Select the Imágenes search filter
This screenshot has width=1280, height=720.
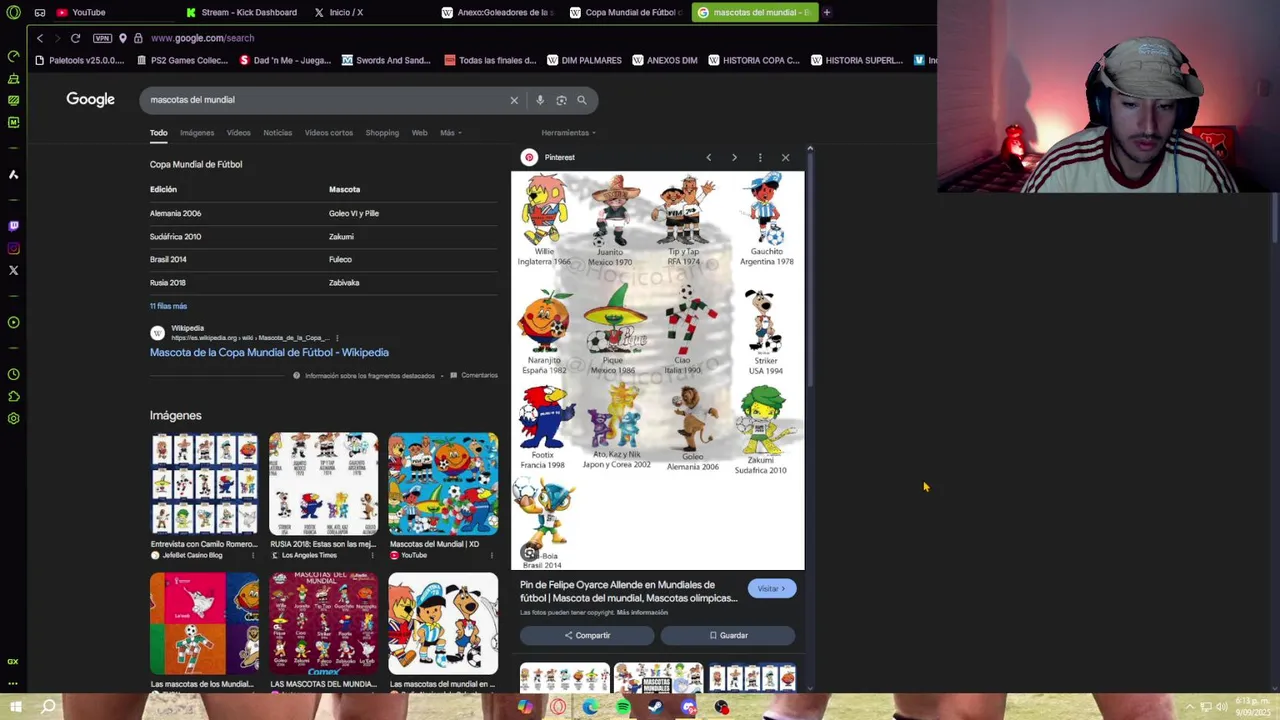coord(197,133)
